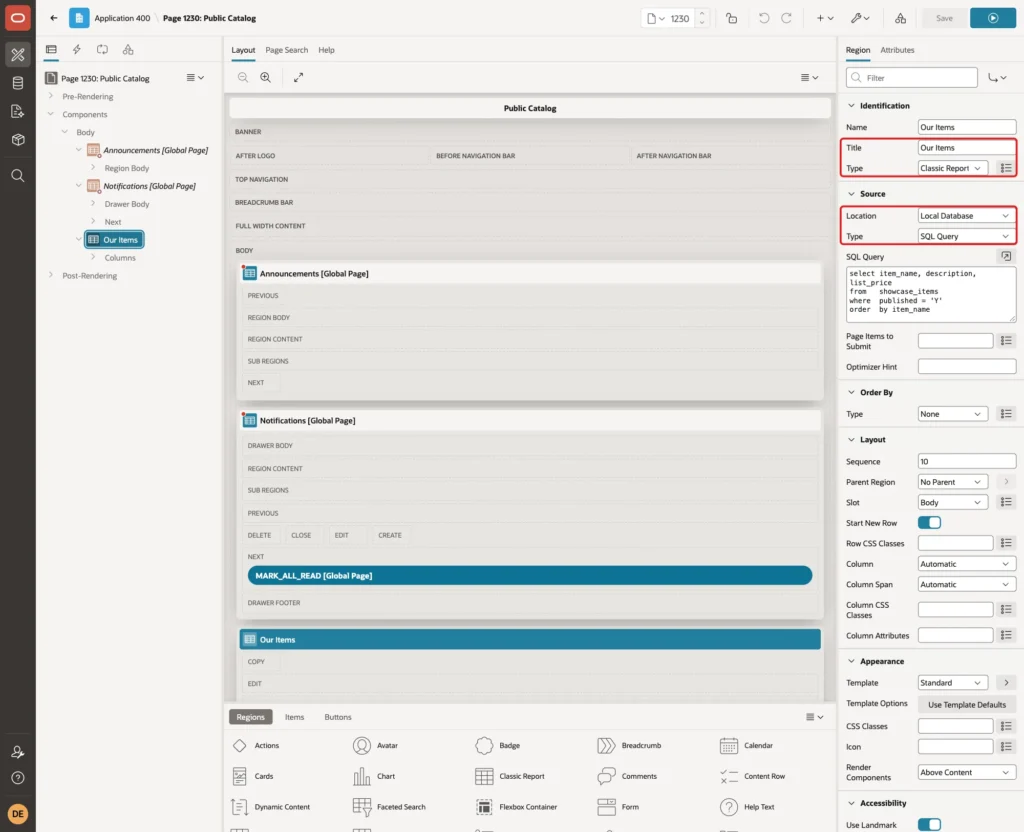Toggle the Use Landmark switch
Screen dimensions: 1024x832
click(x=929, y=825)
